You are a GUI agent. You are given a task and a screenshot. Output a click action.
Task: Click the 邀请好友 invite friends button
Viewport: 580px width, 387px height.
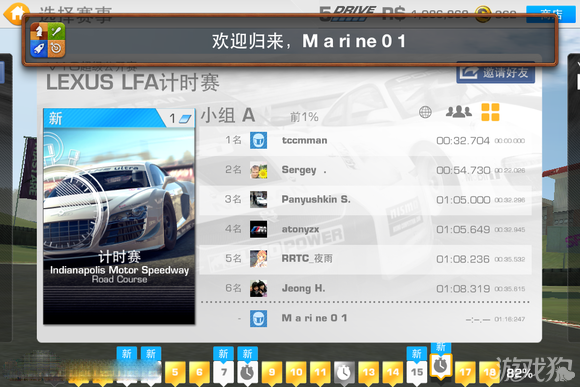496,73
